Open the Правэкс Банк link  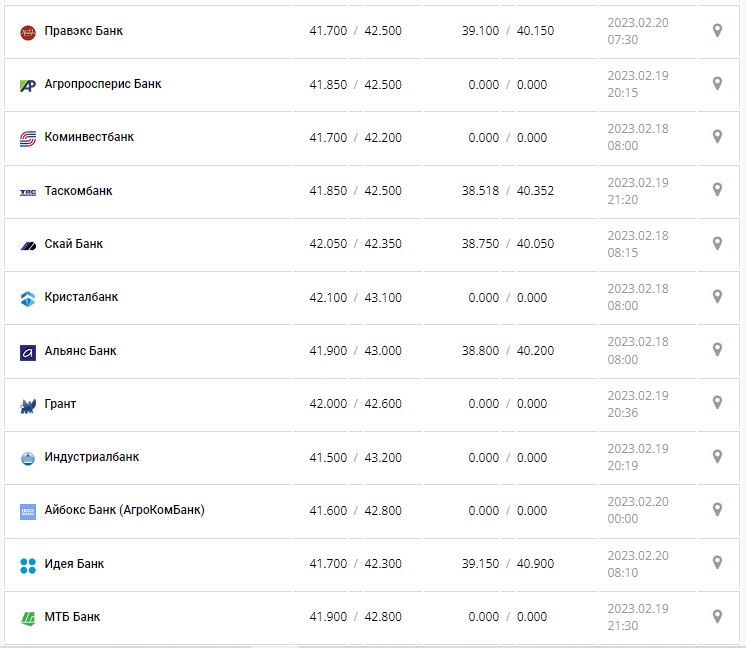tap(84, 31)
